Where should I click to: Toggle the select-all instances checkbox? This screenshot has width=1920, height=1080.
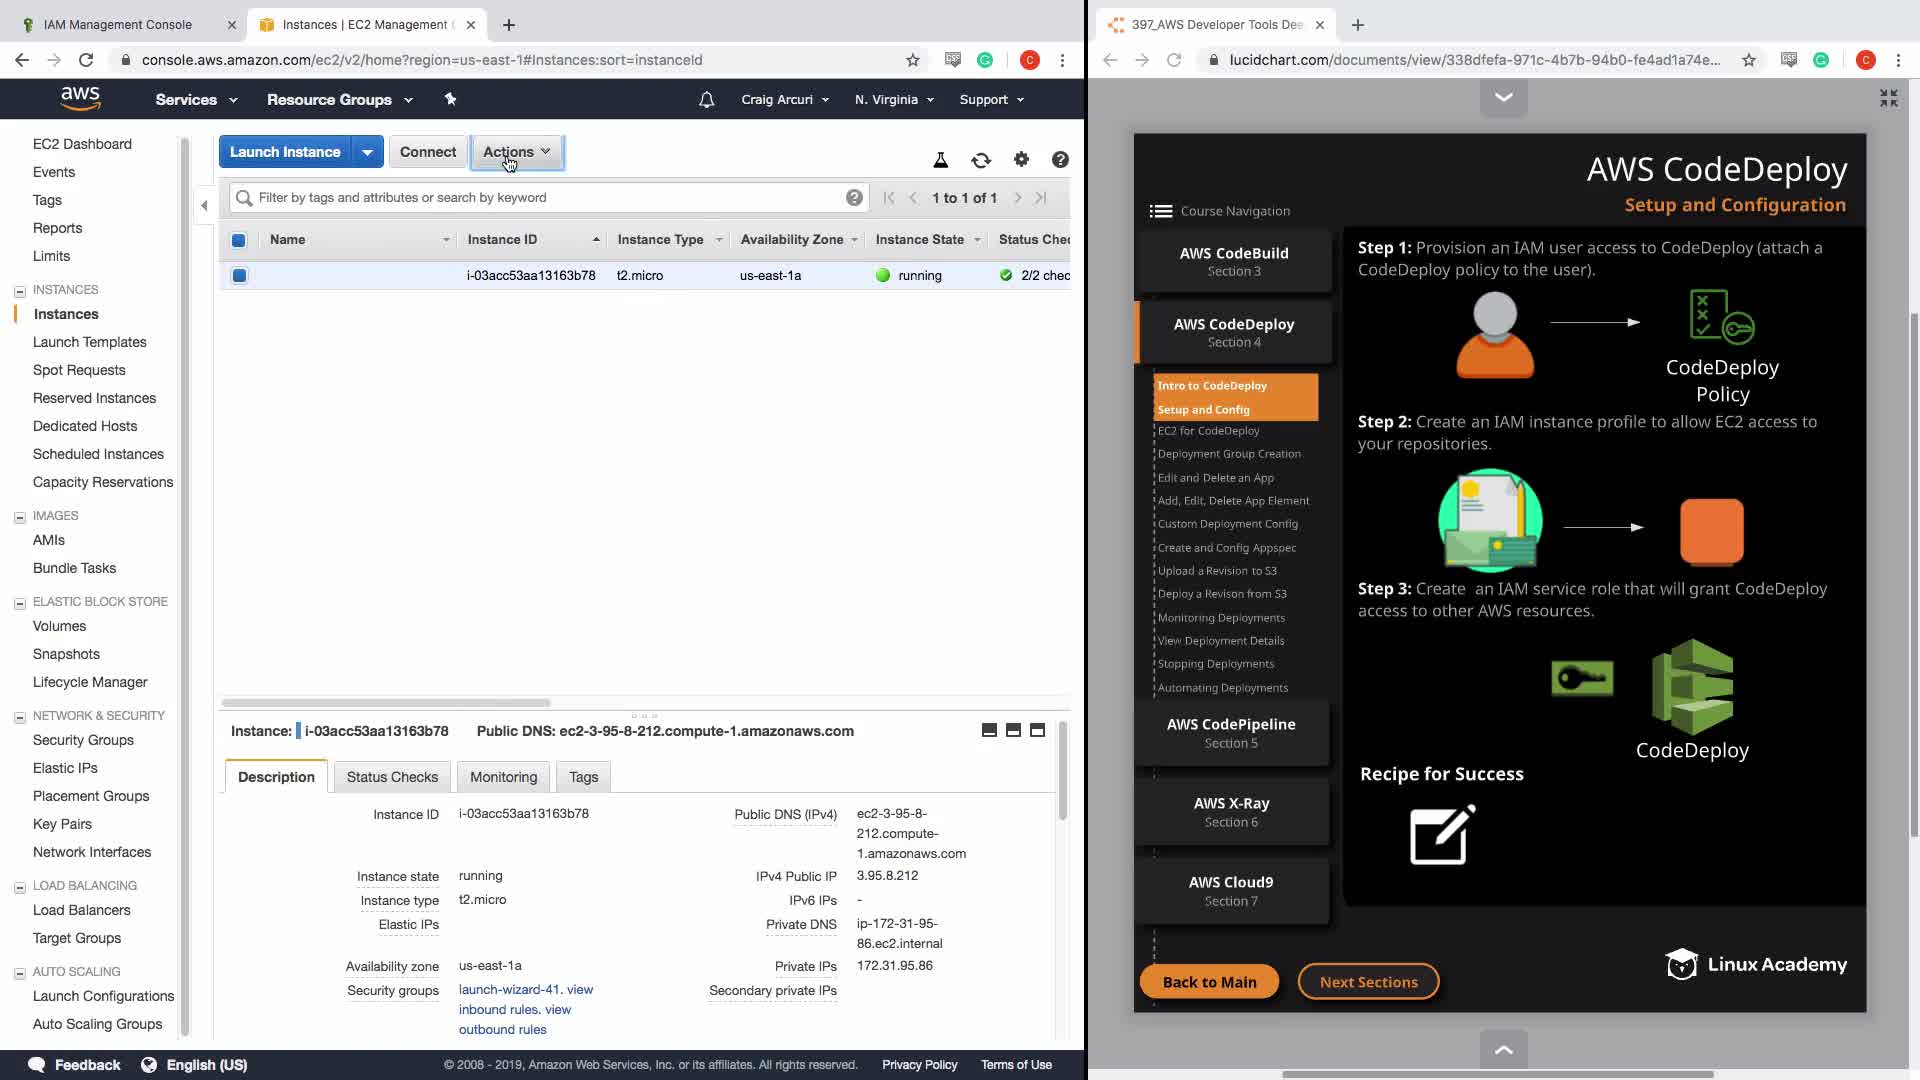tap(239, 240)
